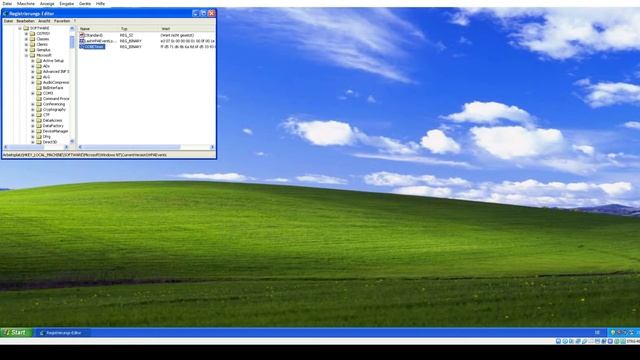640x360 pixels.
Task: Open the registry editor ? help menu
Action: point(75,21)
